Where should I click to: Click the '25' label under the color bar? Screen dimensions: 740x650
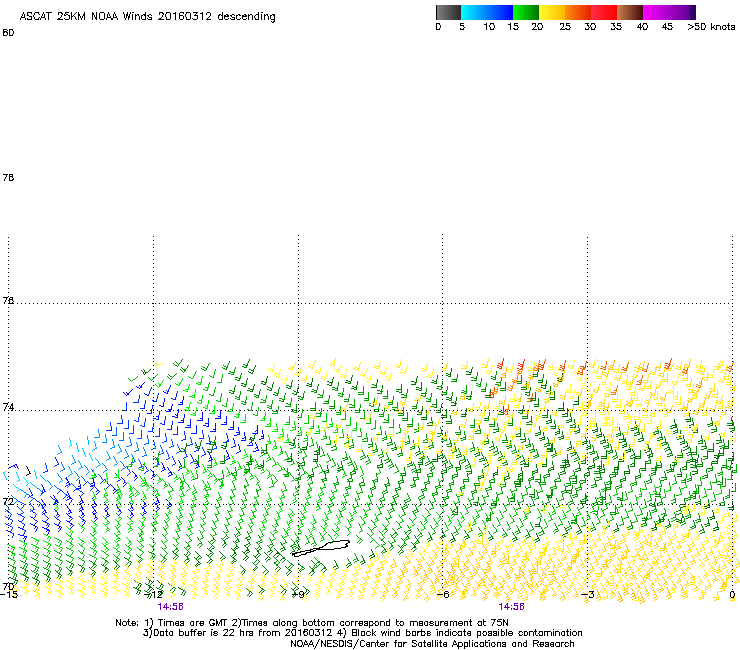coord(565,27)
